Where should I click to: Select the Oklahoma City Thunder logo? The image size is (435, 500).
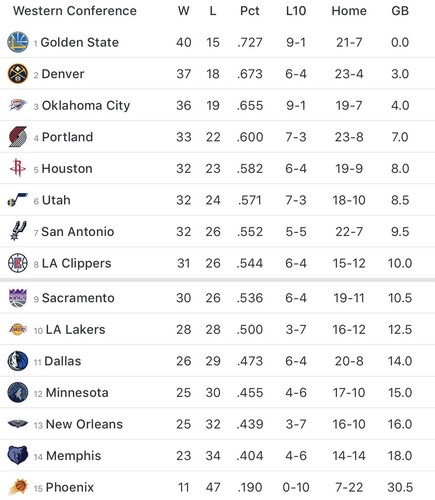pyautogui.click(x=18, y=105)
